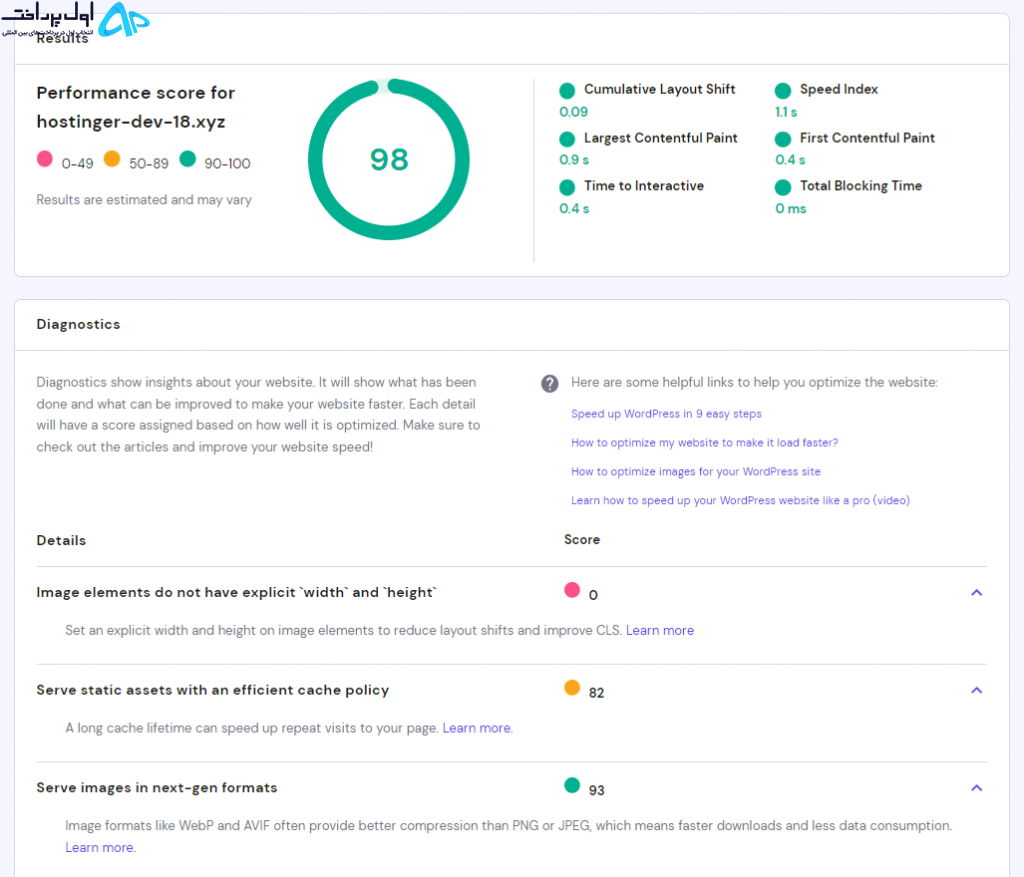
Task: Click the Time to Interactive status dot
Action: (567, 187)
